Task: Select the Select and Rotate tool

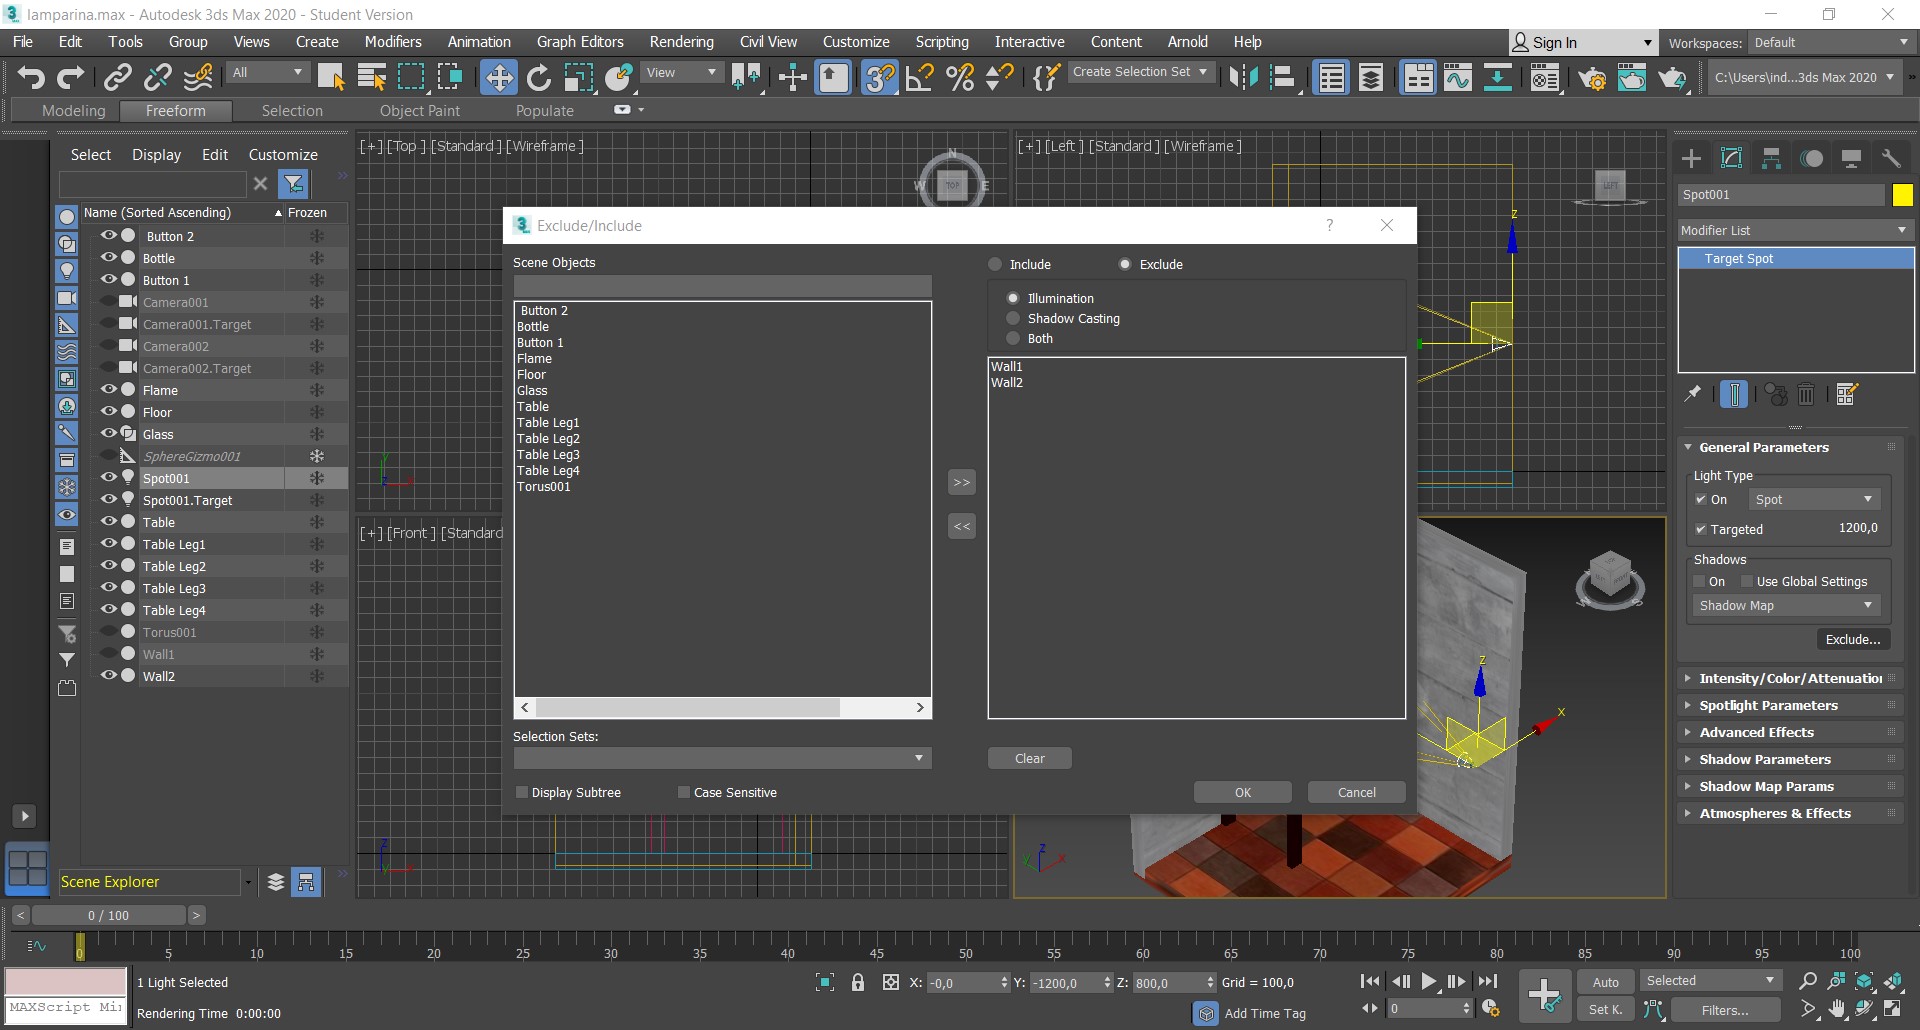Action: click(x=539, y=77)
